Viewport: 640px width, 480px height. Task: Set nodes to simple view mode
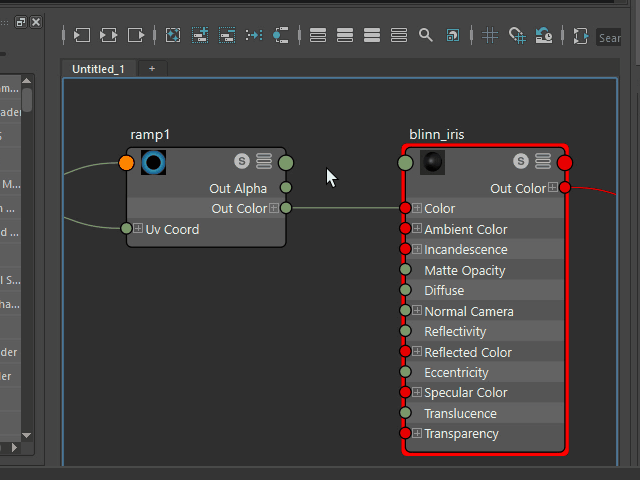click(x=318, y=35)
